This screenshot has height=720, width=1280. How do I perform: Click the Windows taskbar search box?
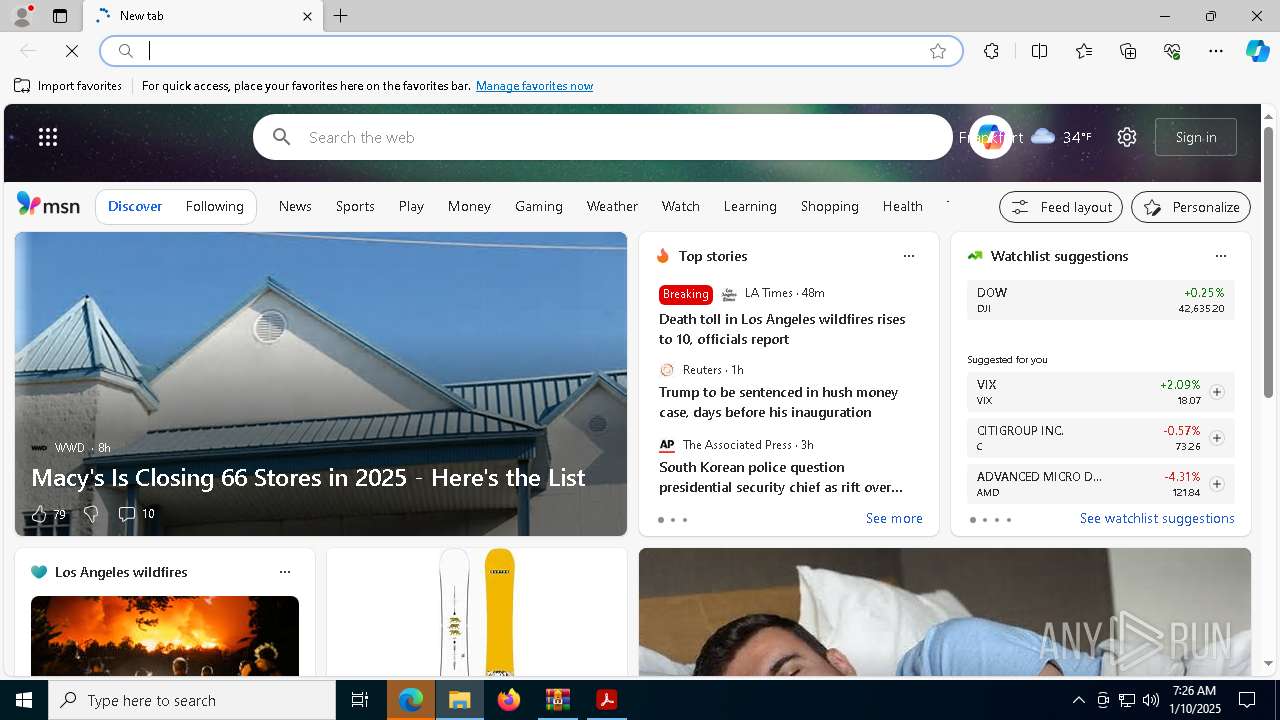pos(192,700)
